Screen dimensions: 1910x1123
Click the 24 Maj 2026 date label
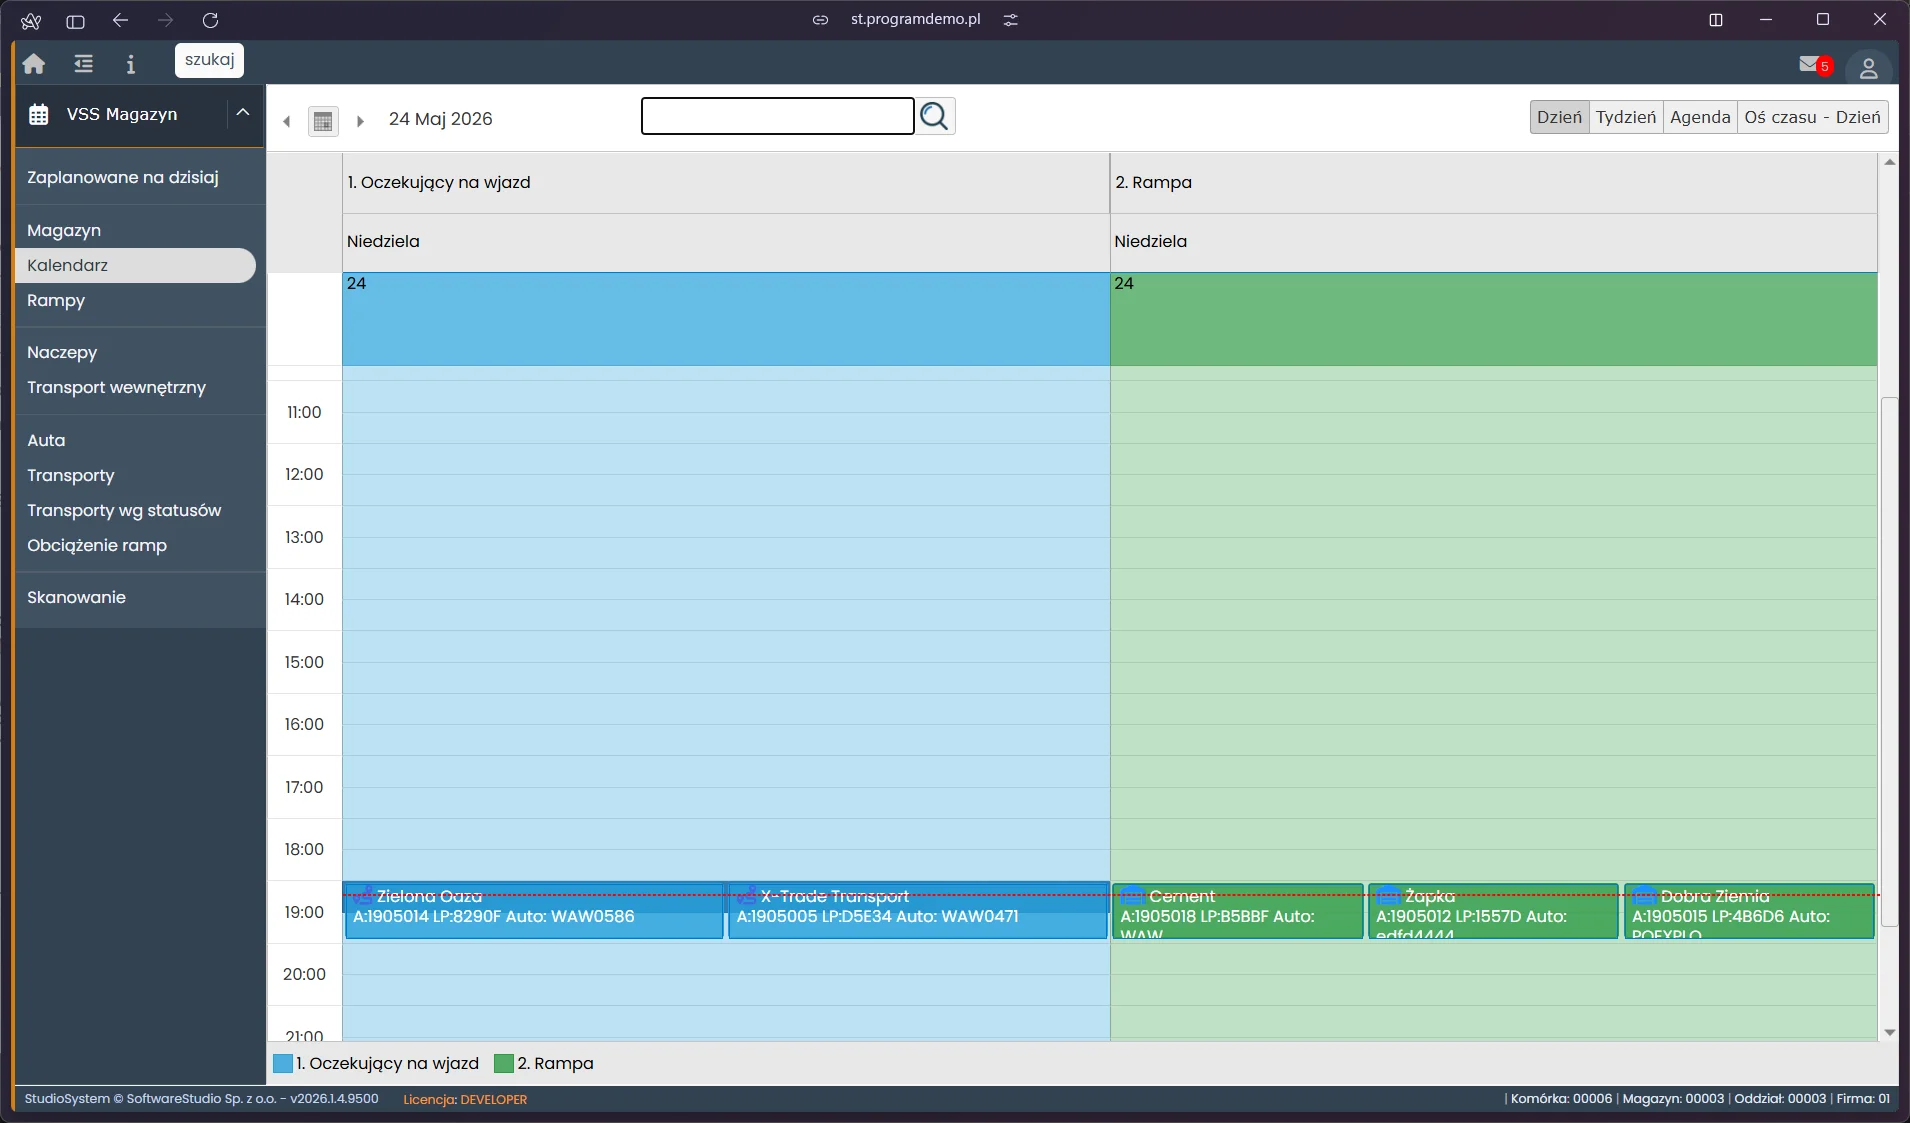(441, 119)
